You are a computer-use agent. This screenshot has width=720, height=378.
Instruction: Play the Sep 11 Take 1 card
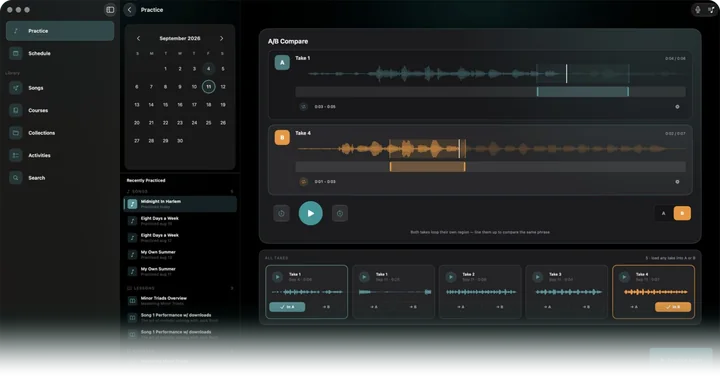click(x=364, y=277)
